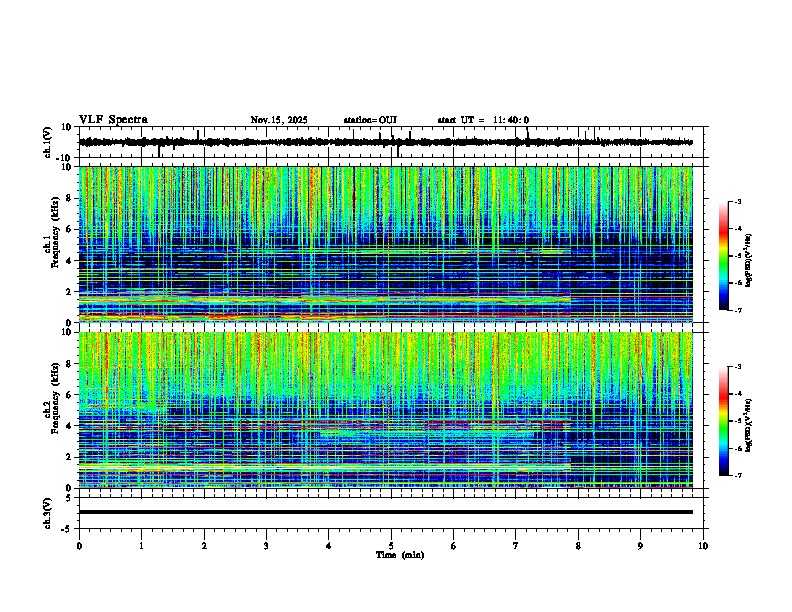This screenshot has width=792, height=612.
Task: Click inside the ch.2 spectrogram panel
Action: (385, 410)
